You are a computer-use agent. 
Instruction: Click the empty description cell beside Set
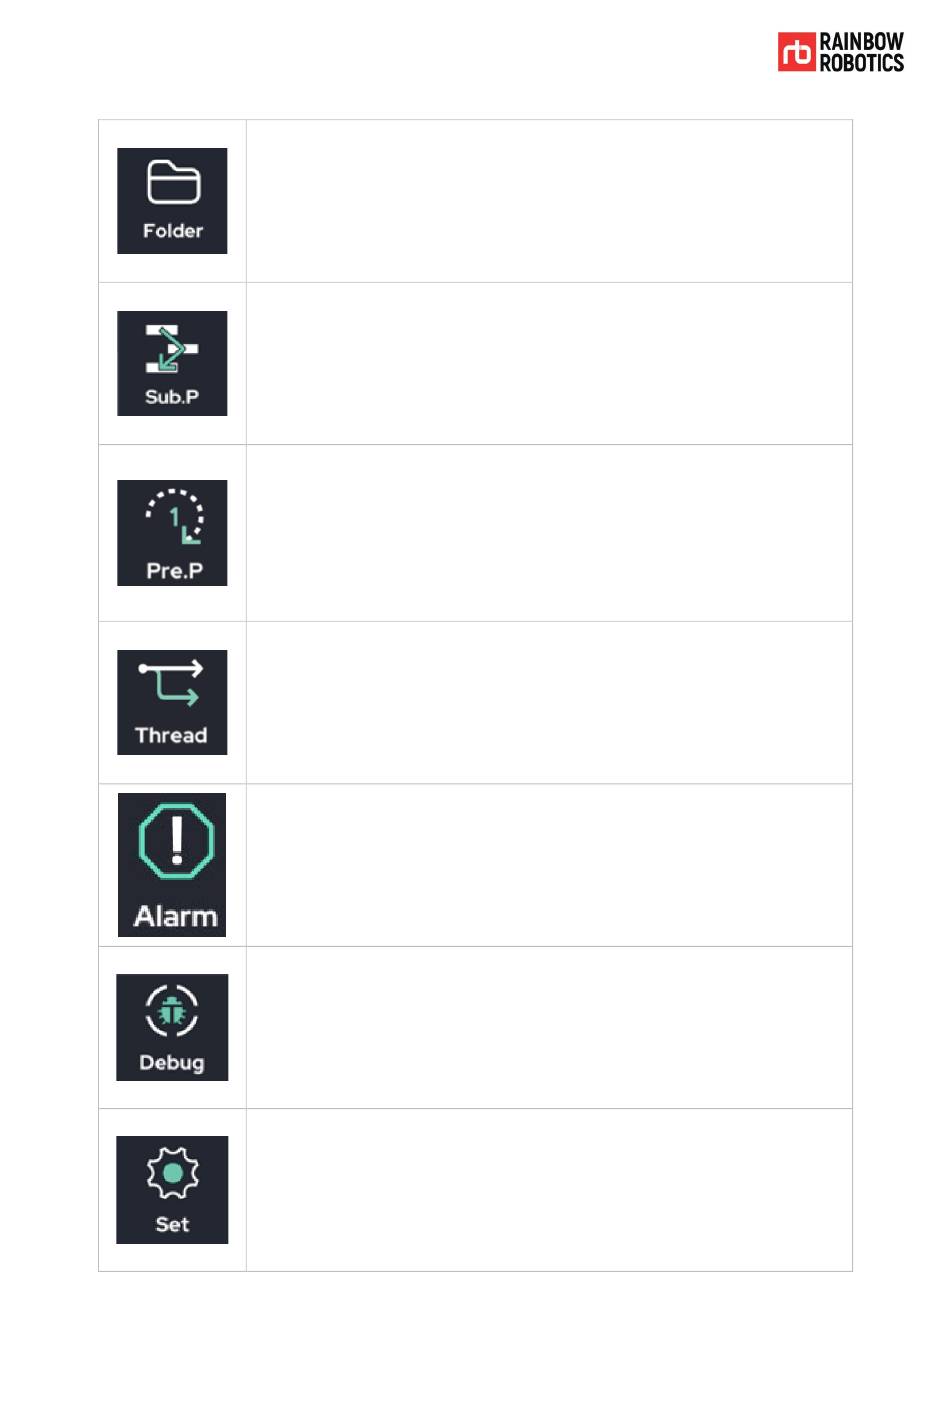pyautogui.click(x=549, y=1190)
